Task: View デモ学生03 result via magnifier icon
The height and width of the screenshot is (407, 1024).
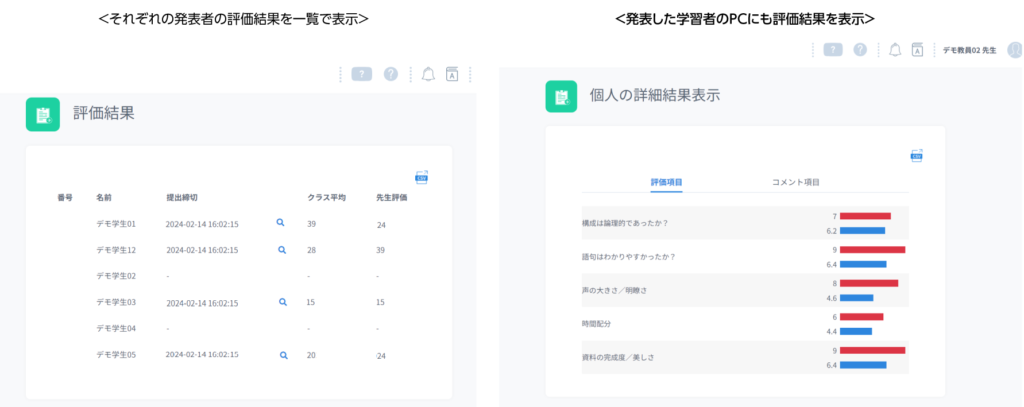Action: coord(283,302)
